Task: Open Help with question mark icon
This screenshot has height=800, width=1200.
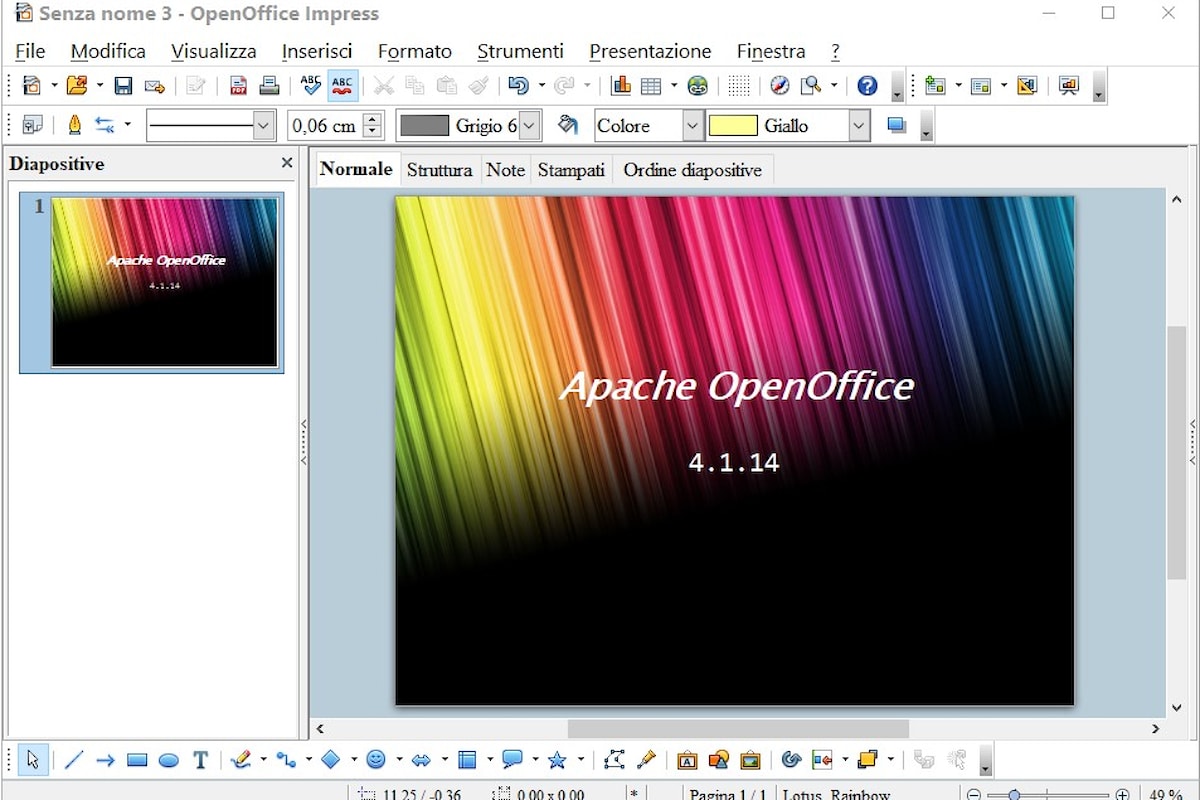Action: pos(867,86)
